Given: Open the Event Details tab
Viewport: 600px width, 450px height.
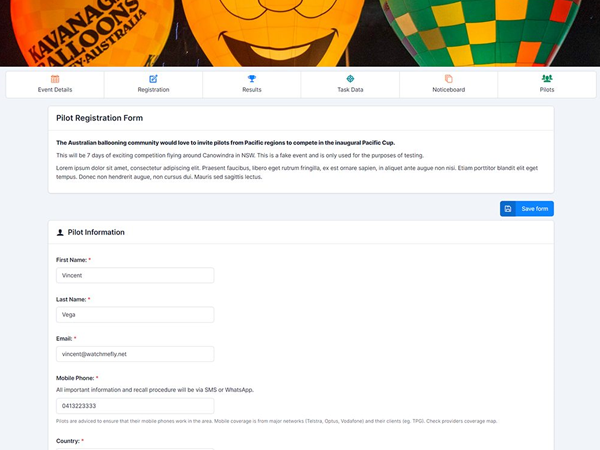Looking at the screenshot, I should pyautogui.click(x=55, y=85).
